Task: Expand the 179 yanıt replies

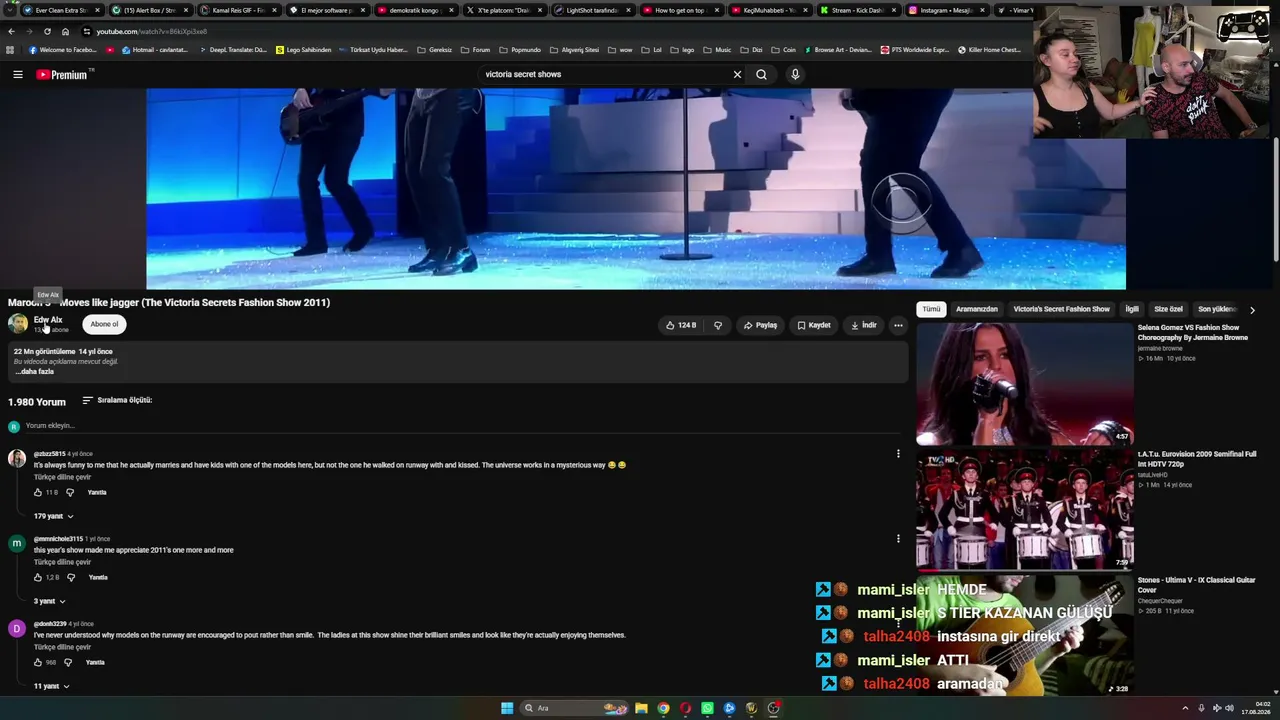Action: click(53, 516)
